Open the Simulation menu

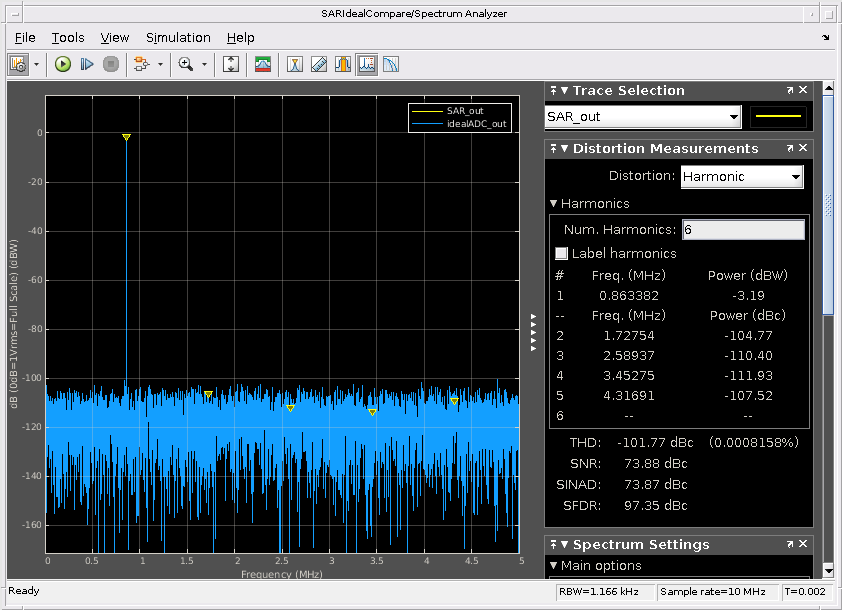point(178,37)
